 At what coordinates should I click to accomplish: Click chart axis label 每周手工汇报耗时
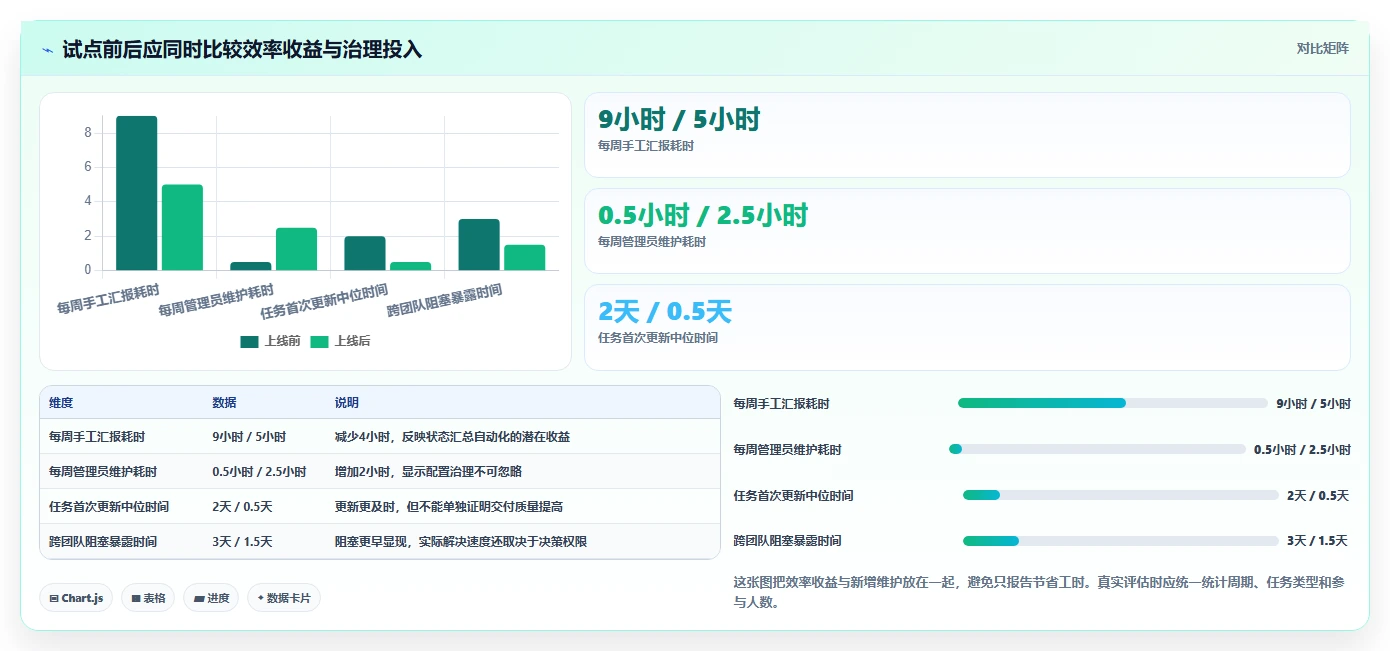(x=108, y=299)
